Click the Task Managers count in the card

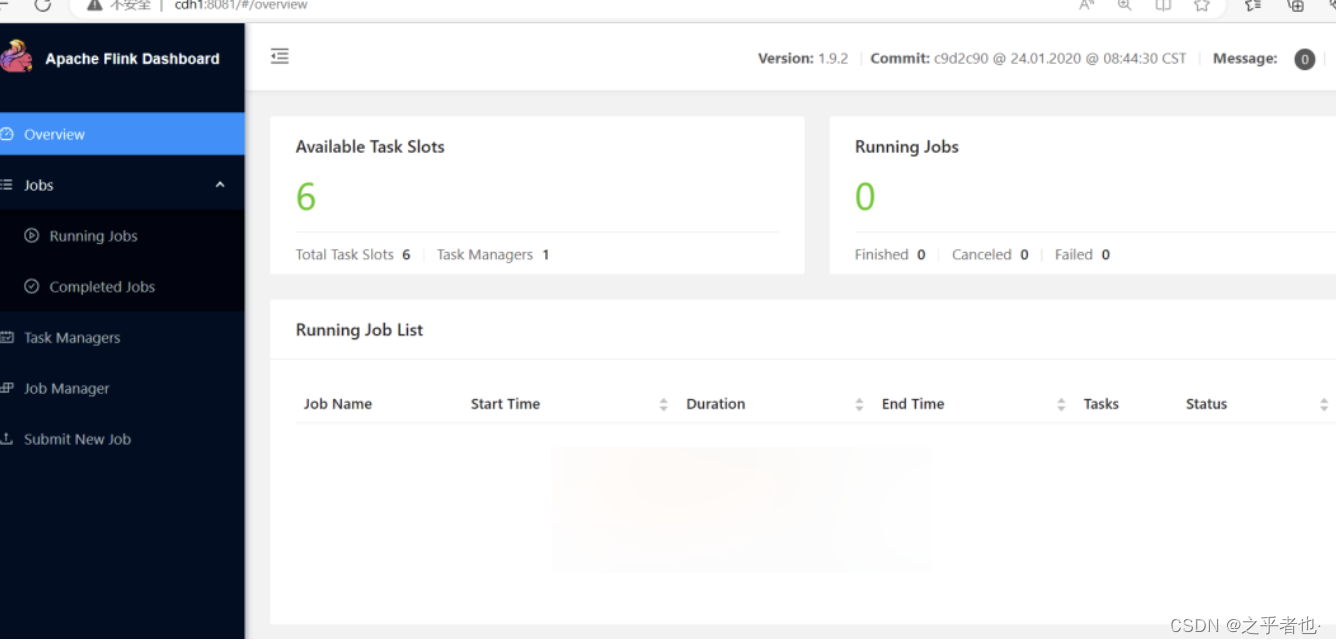click(x=546, y=255)
